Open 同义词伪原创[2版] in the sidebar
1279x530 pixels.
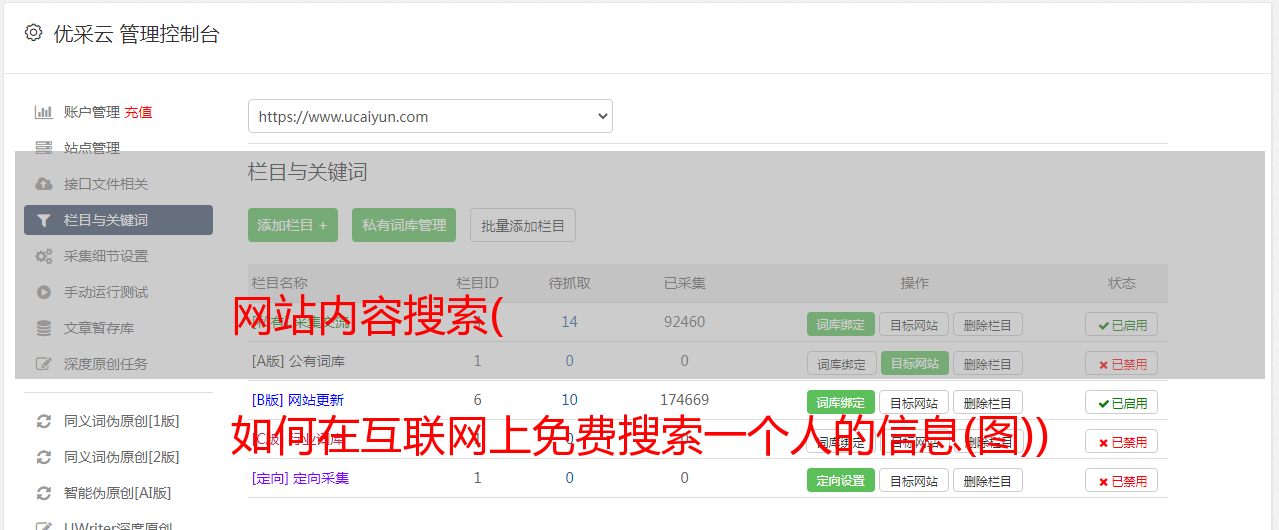122,457
